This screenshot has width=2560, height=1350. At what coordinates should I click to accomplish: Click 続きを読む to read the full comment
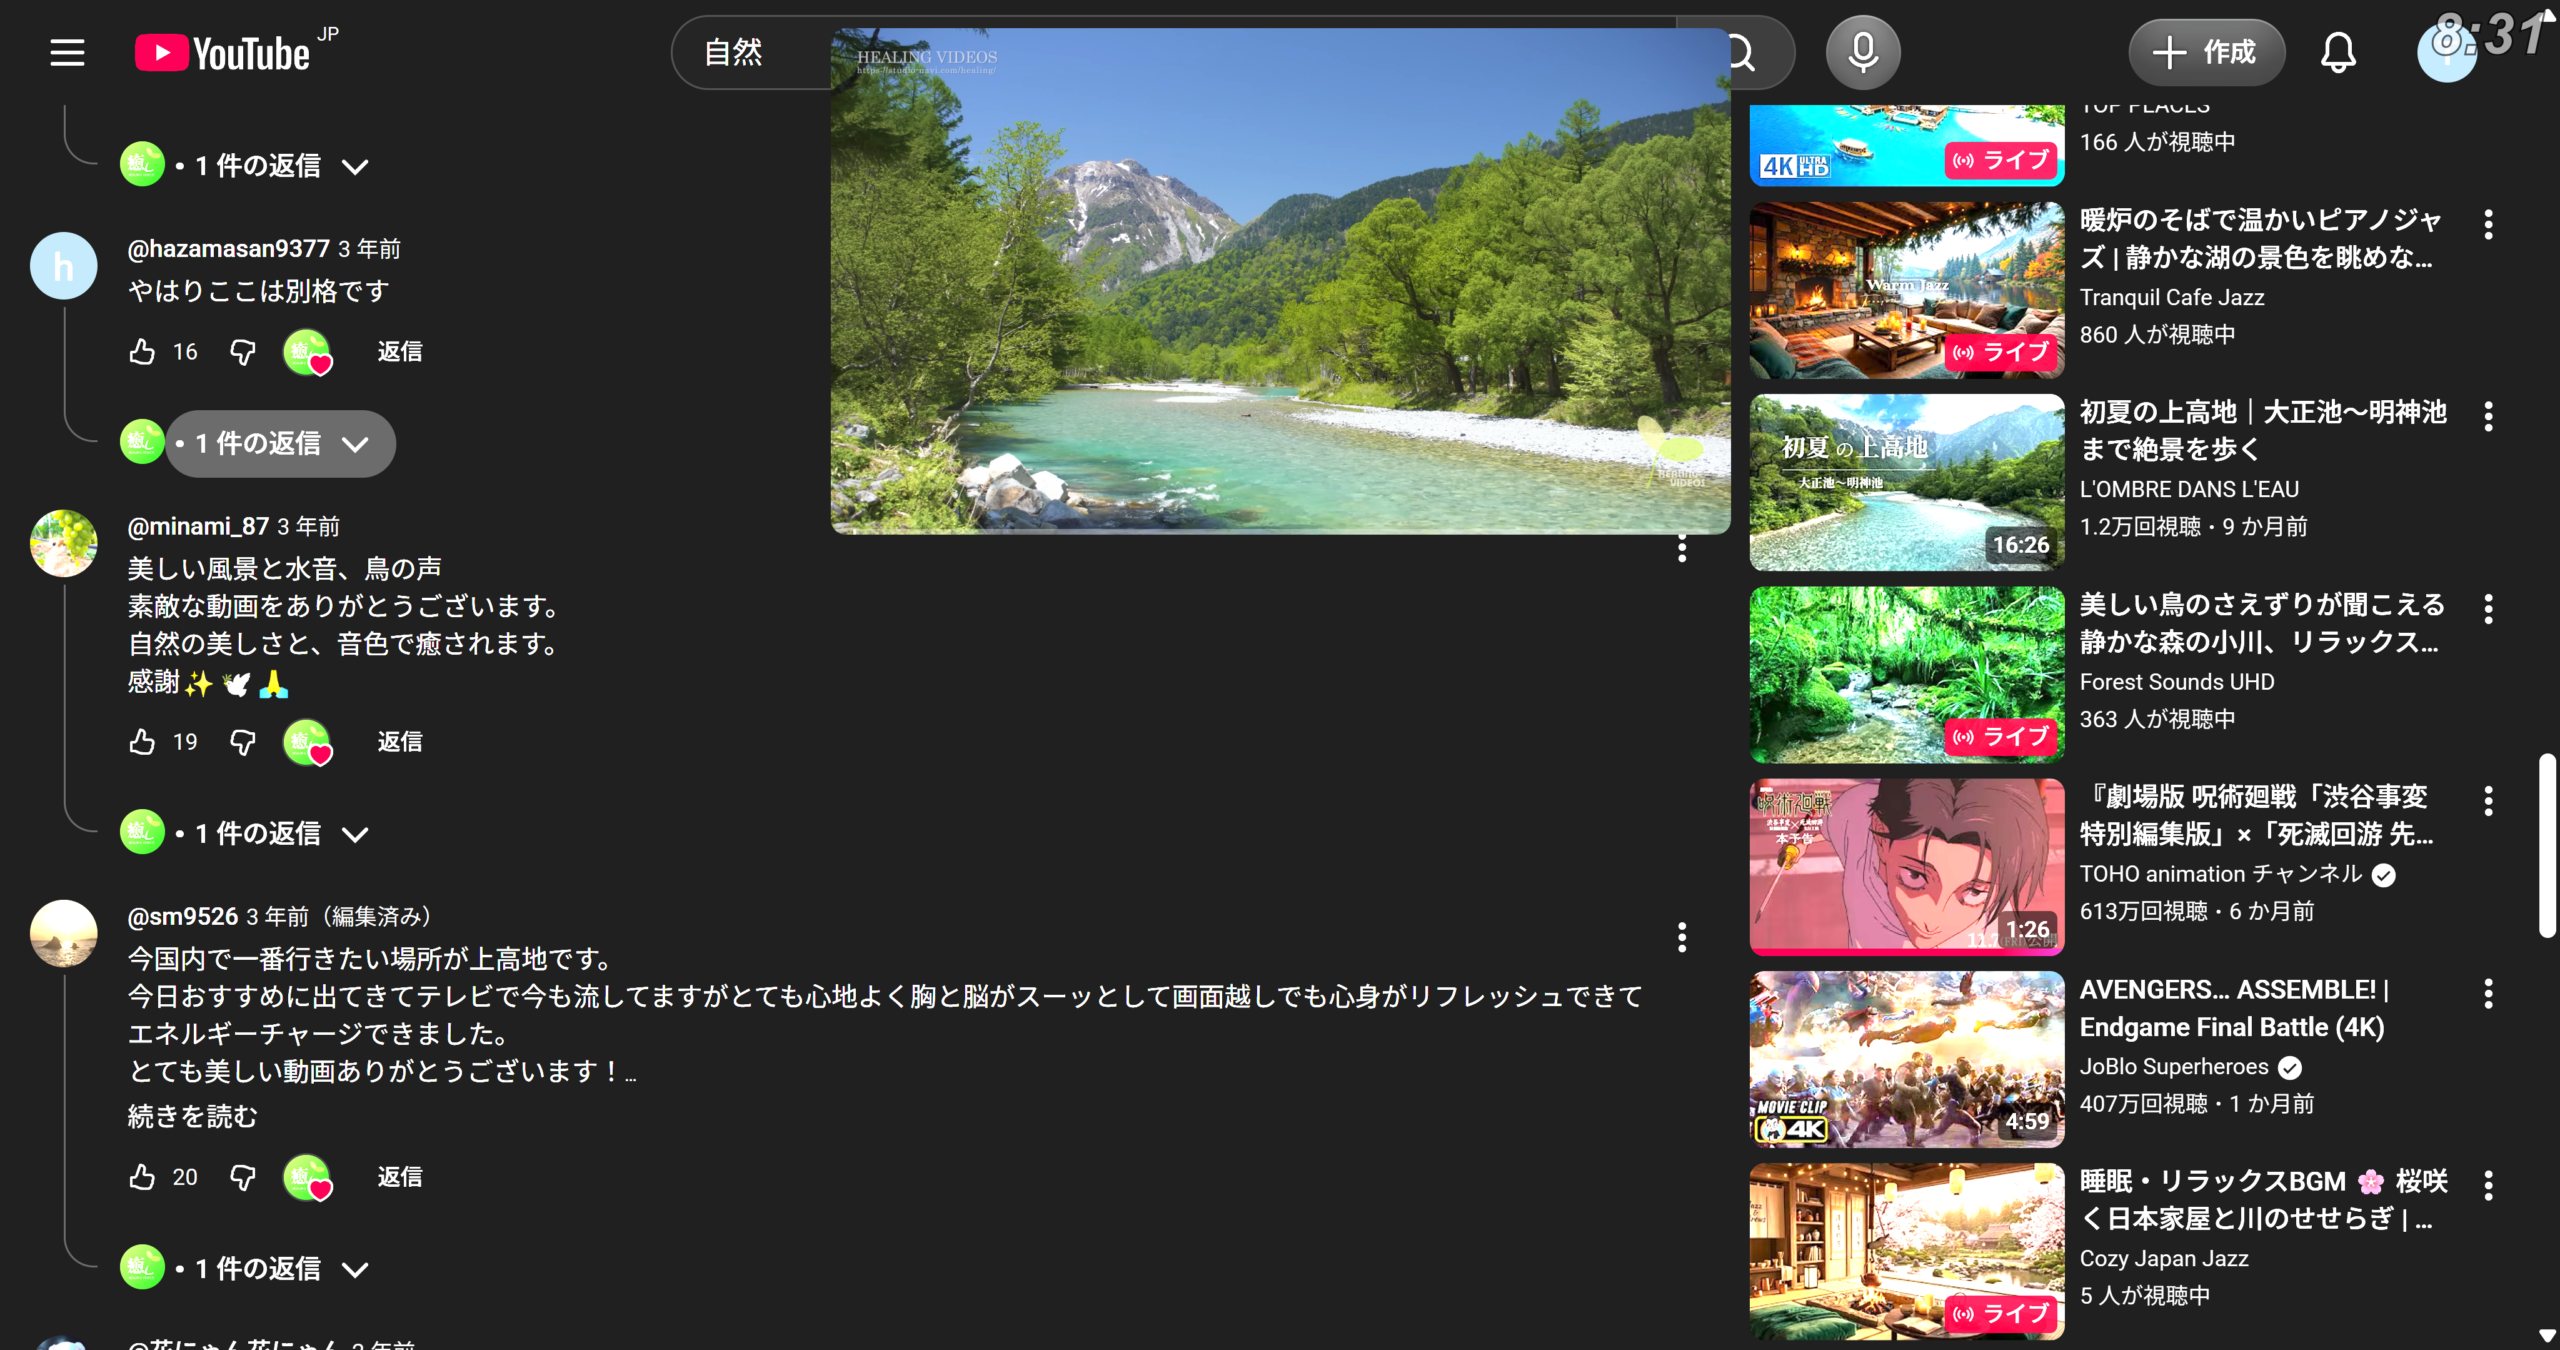(x=192, y=1116)
